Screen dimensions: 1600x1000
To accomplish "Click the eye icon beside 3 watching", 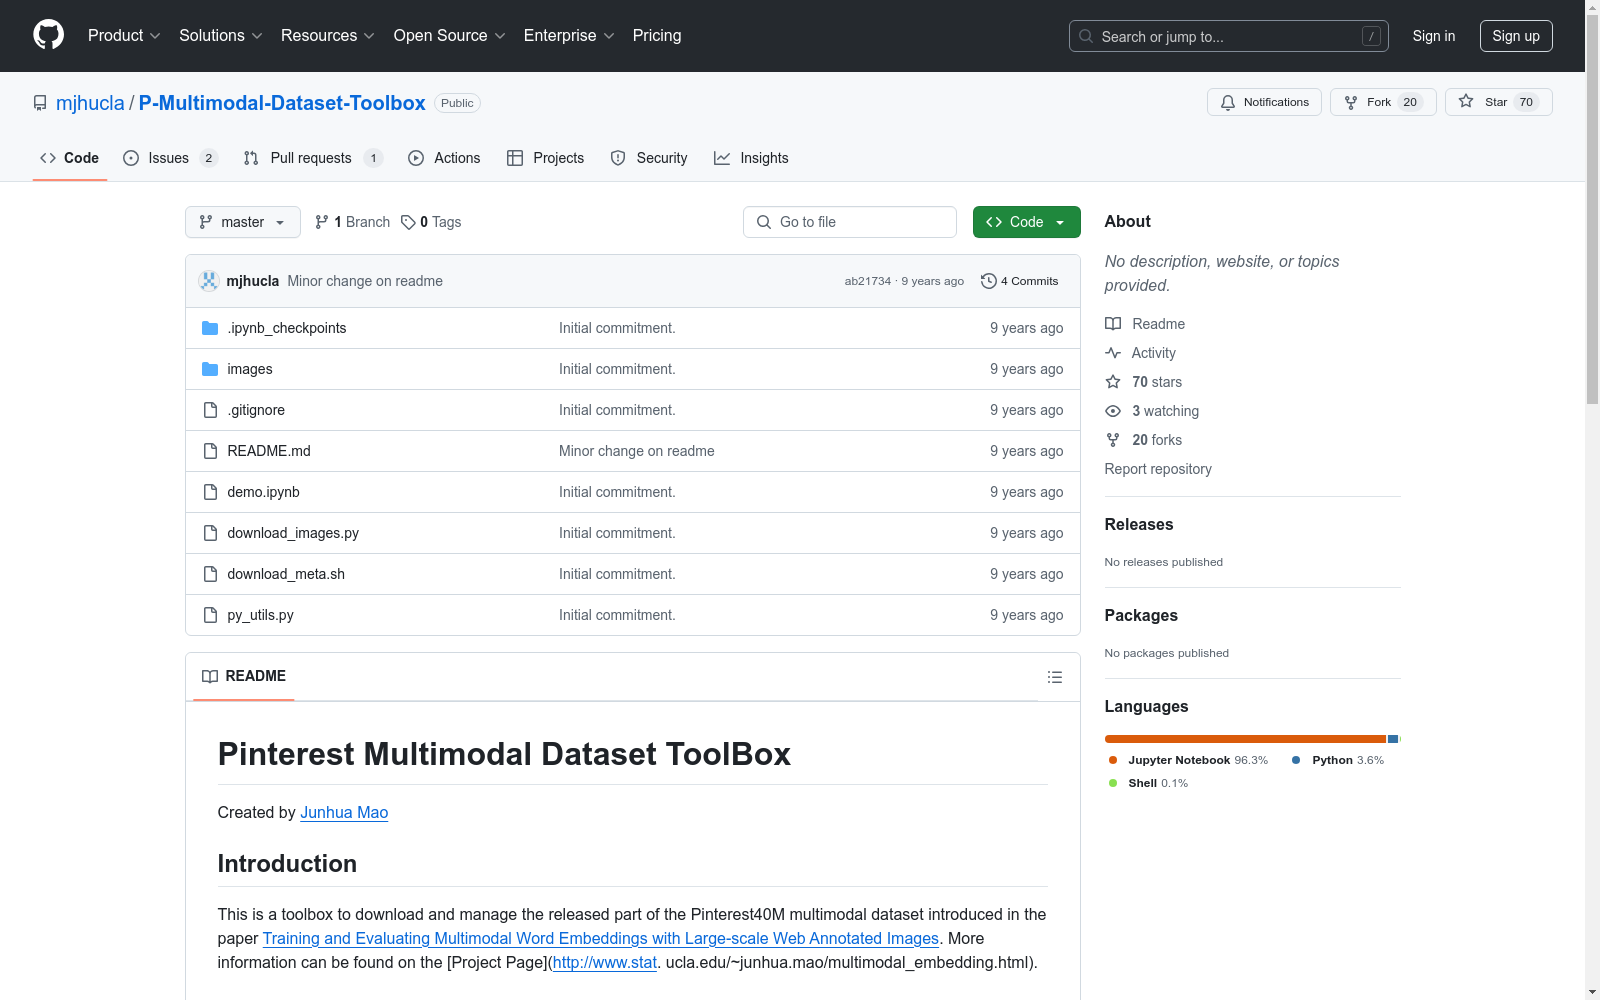I will pyautogui.click(x=1113, y=411).
